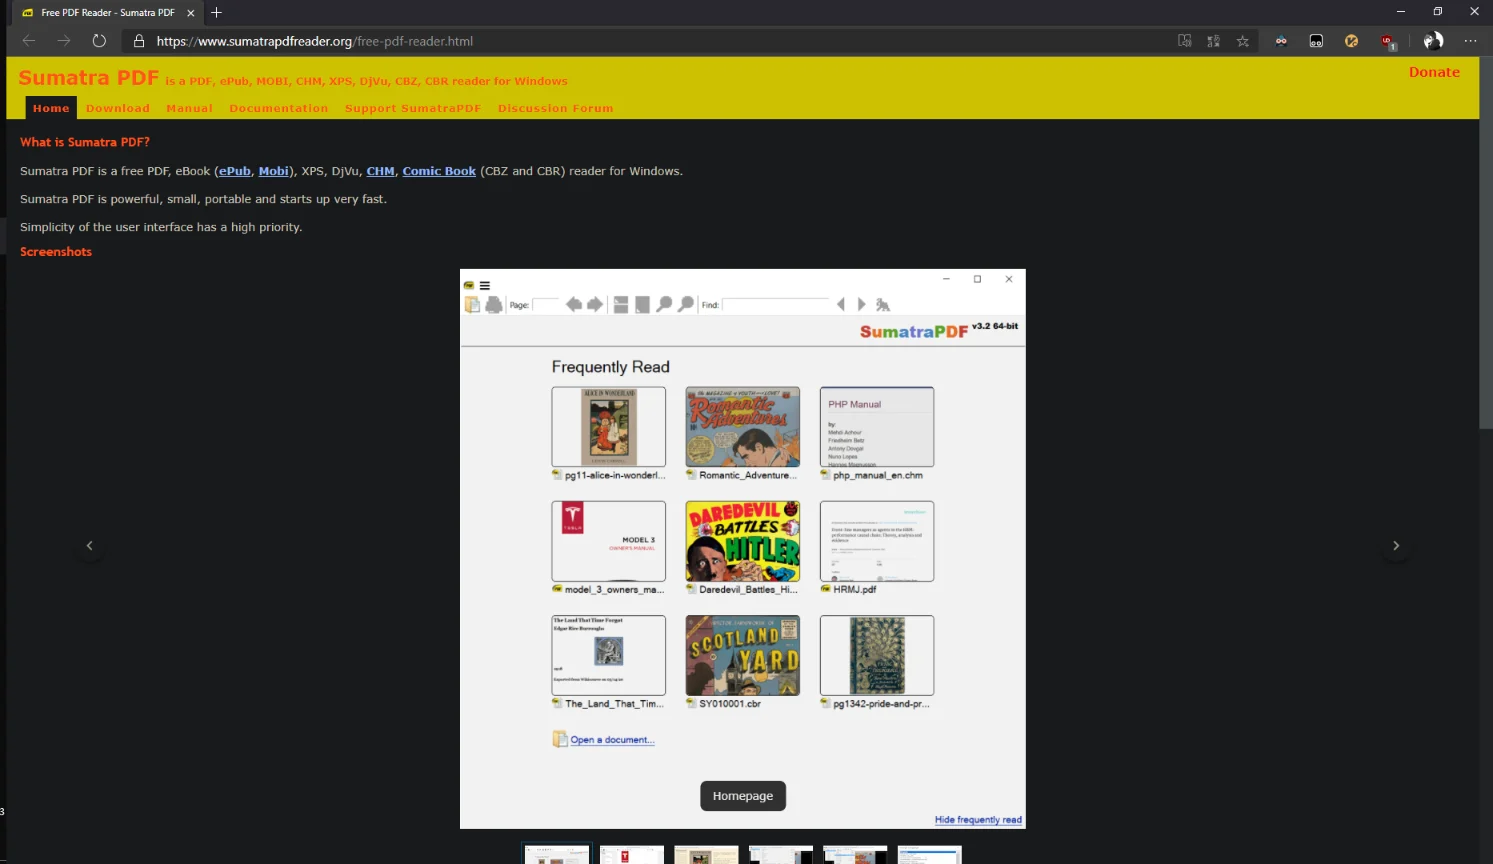Select the HRMJ.pdf thumbnail
This screenshot has height=864, width=1493.
pyautogui.click(x=877, y=541)
